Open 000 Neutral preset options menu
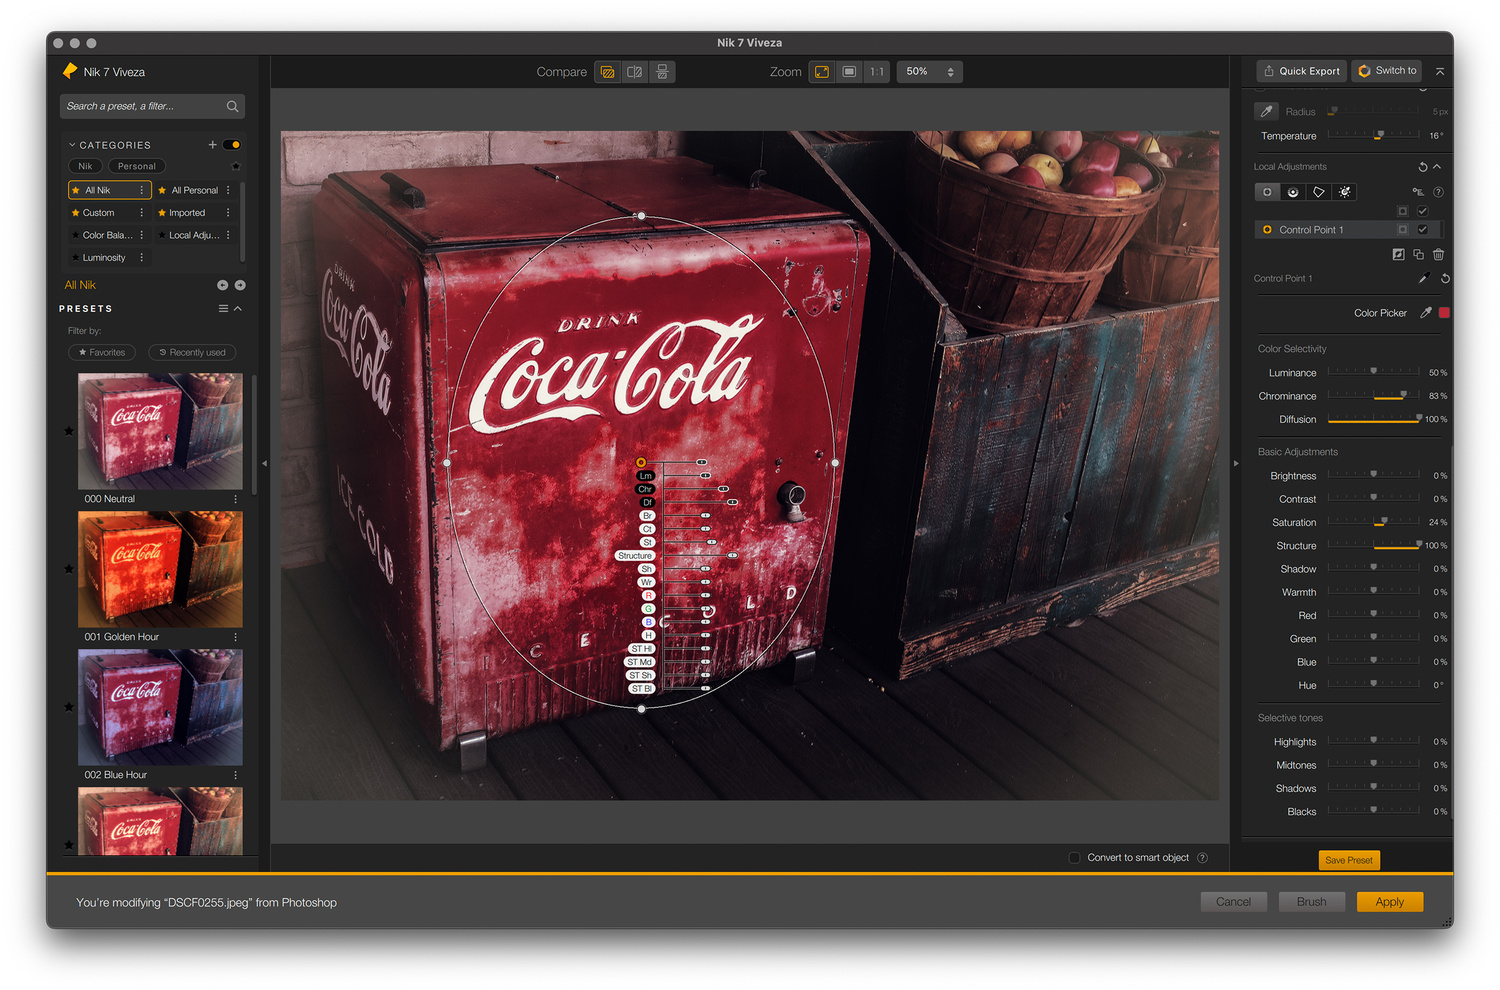The image size is (1500, 990). pyautogui.click(x=236, y=499)
